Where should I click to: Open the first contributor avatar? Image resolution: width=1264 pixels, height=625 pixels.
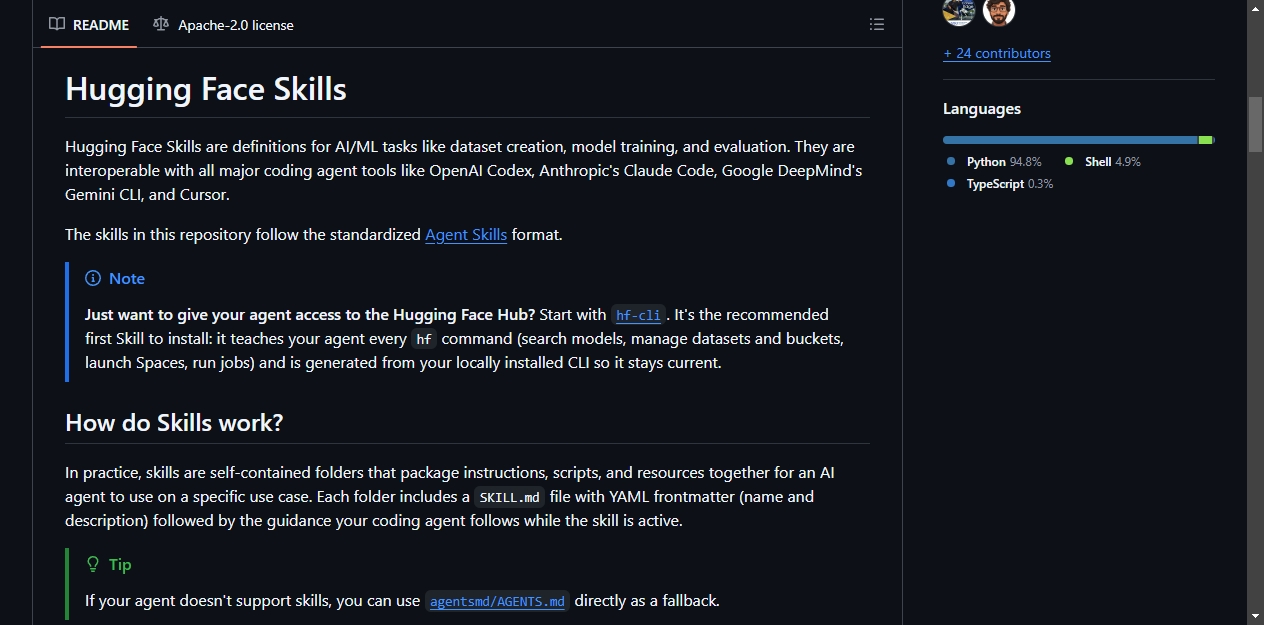(x=959, y=10)
